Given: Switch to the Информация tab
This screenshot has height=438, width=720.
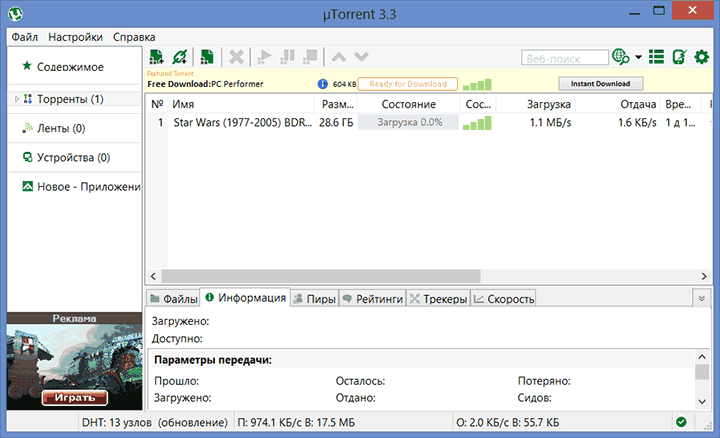Looking at the screenshot, I should (246, 298).
